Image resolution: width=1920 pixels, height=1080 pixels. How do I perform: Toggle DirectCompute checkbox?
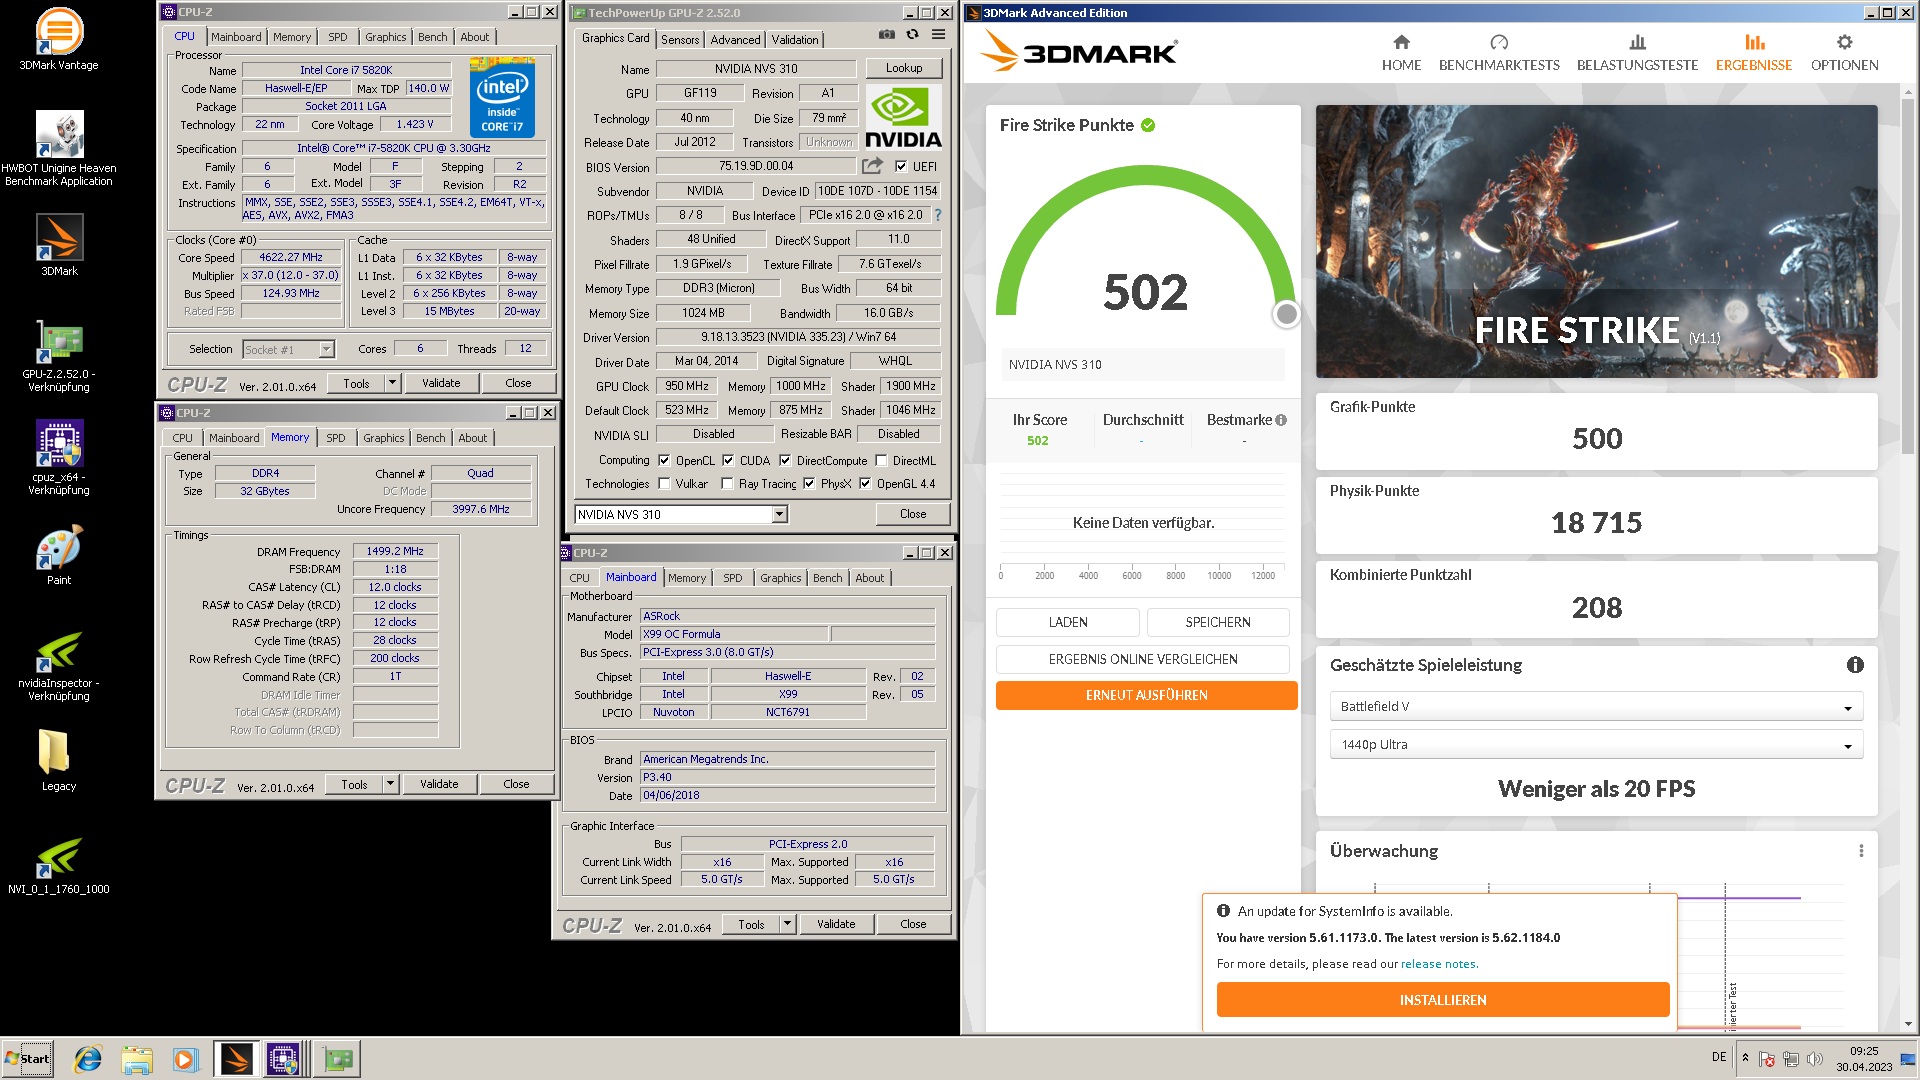point(785,461)
